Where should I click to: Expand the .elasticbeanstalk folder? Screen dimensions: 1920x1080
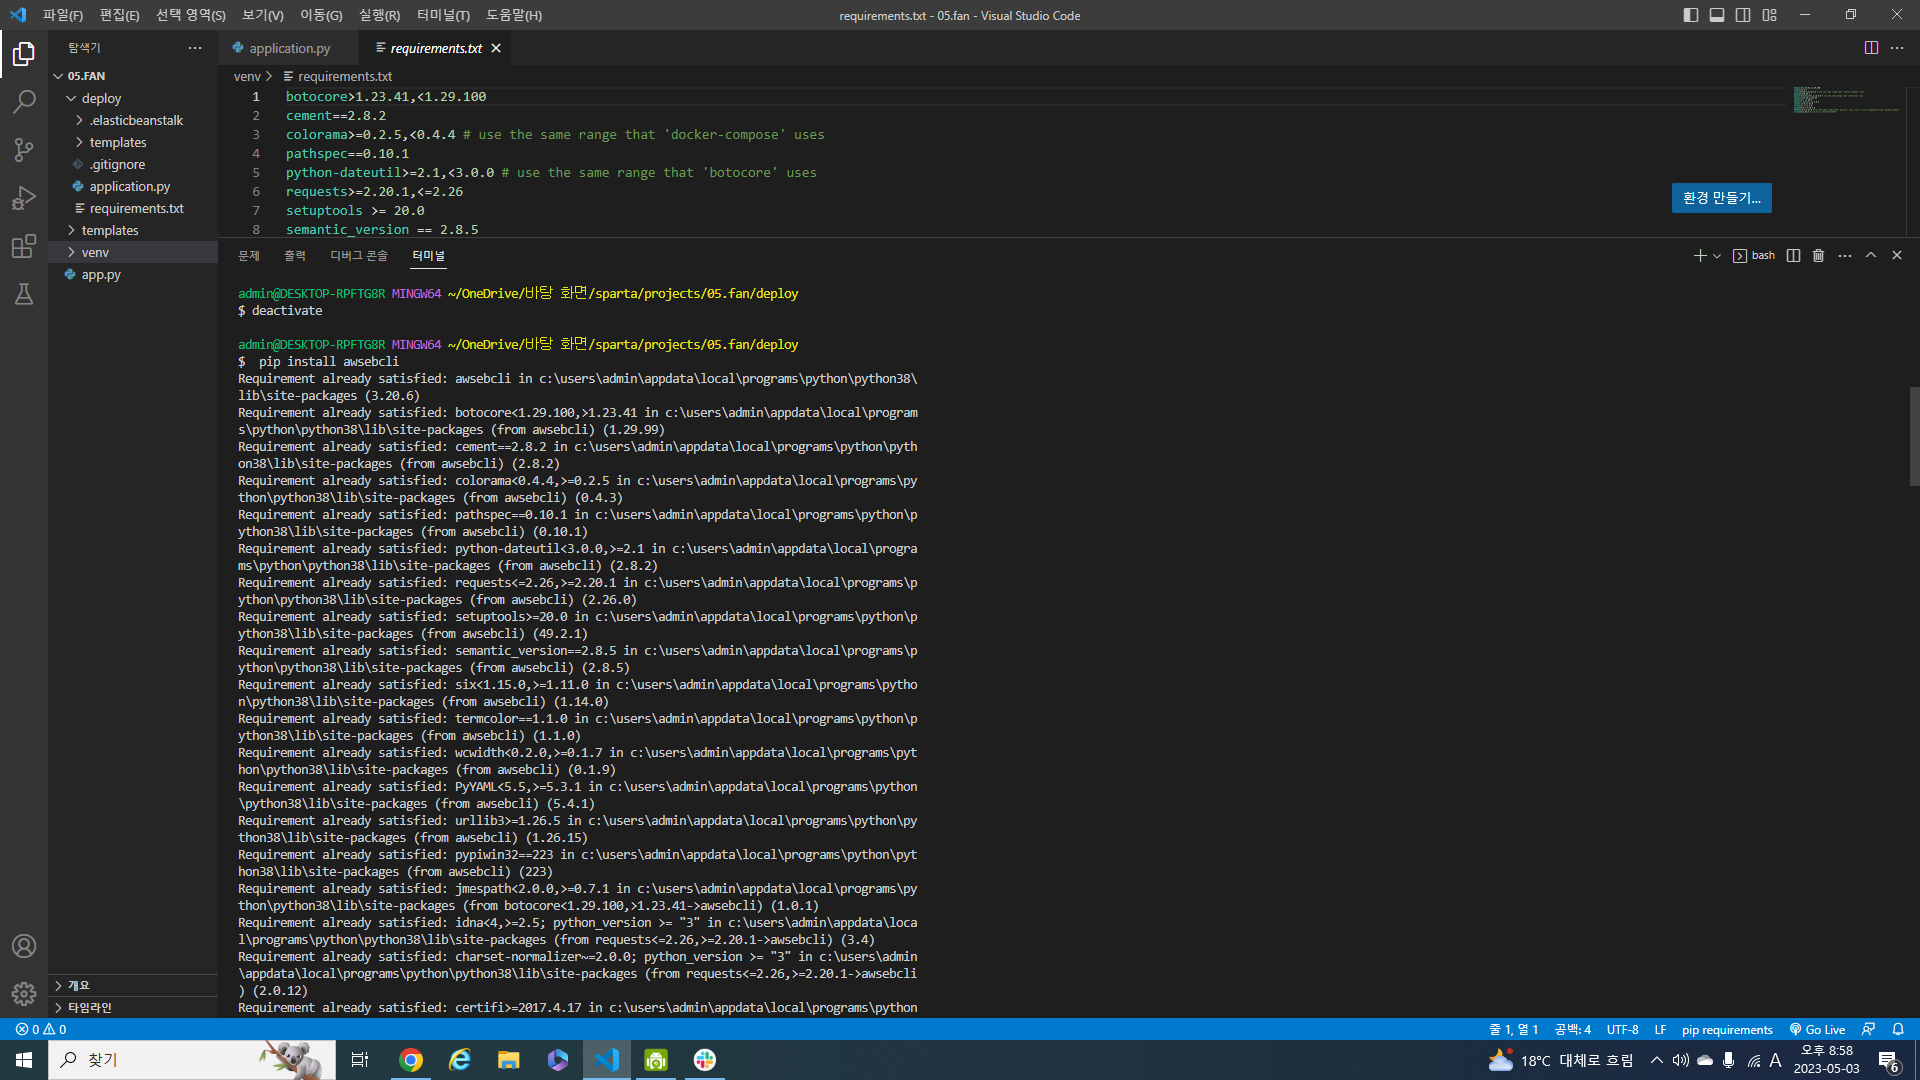coord(136,120)
